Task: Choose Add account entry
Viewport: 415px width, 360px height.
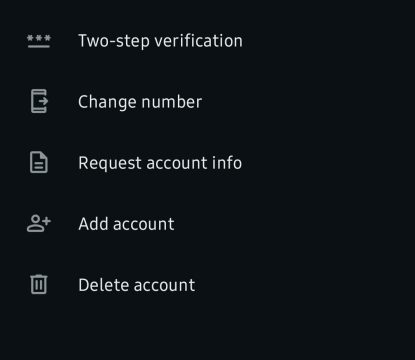Action: coord(207,224)
